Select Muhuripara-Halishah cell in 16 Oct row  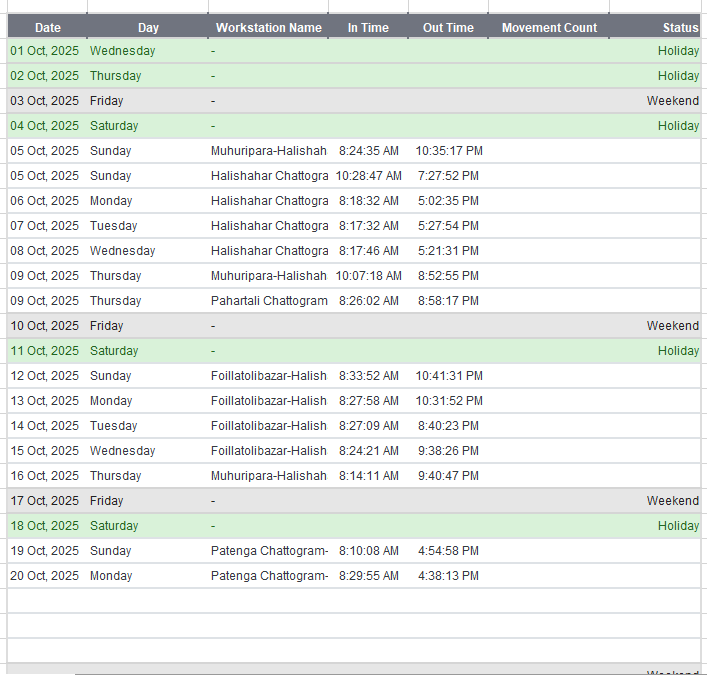coord(268,476)
